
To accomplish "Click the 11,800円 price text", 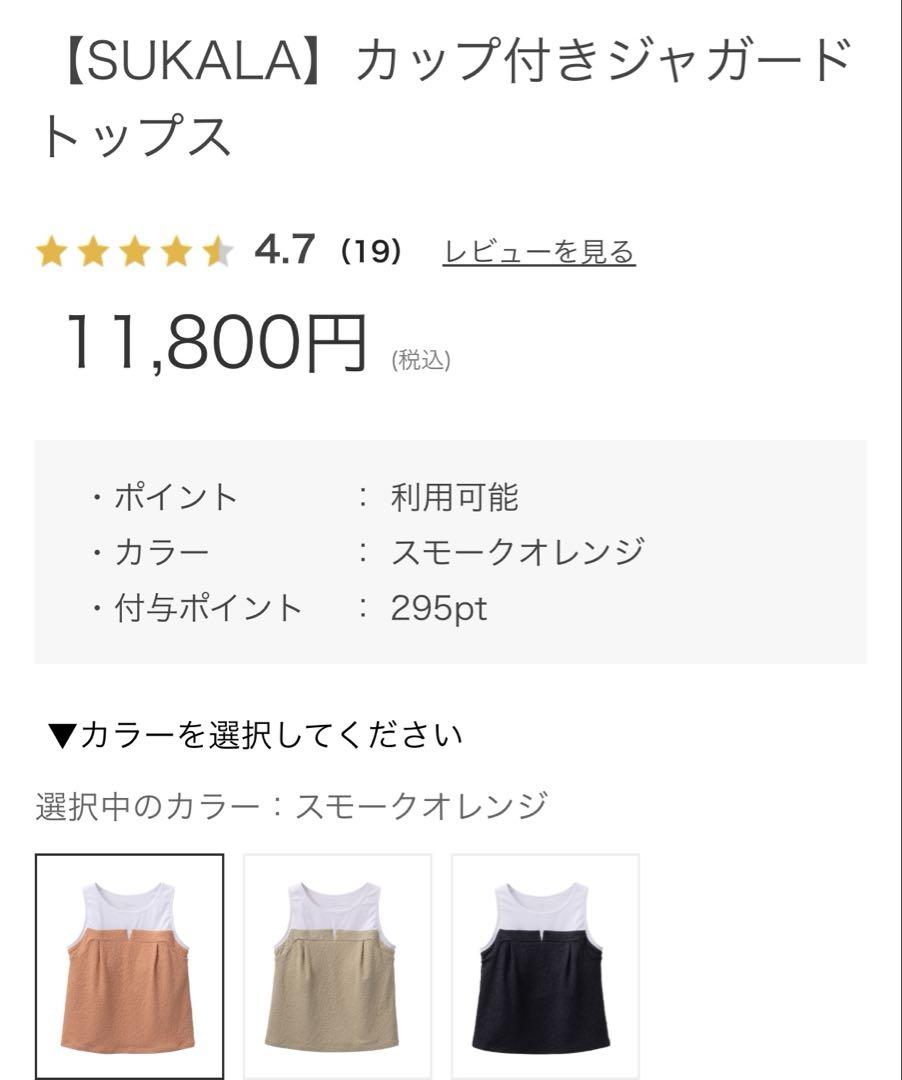I will coord(215,342).
